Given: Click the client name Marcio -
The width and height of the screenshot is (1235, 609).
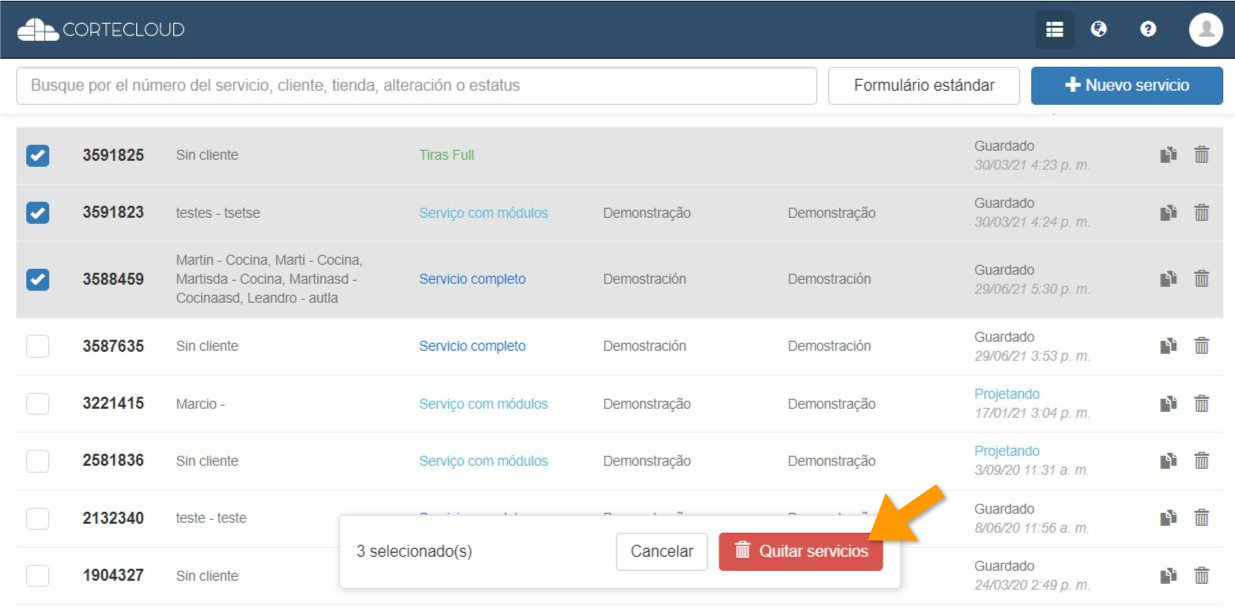Looking at the screenshot, I should (x=200, y=404).
